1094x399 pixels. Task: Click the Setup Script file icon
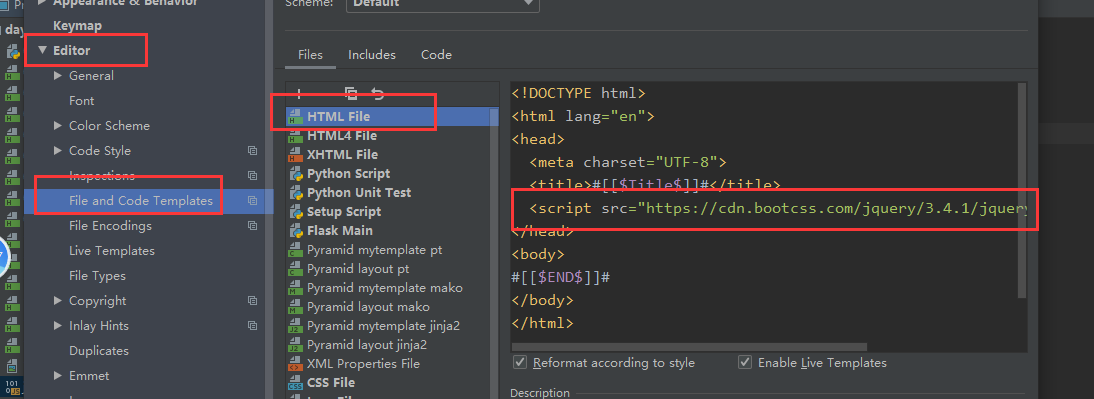[x=295, y=211]
